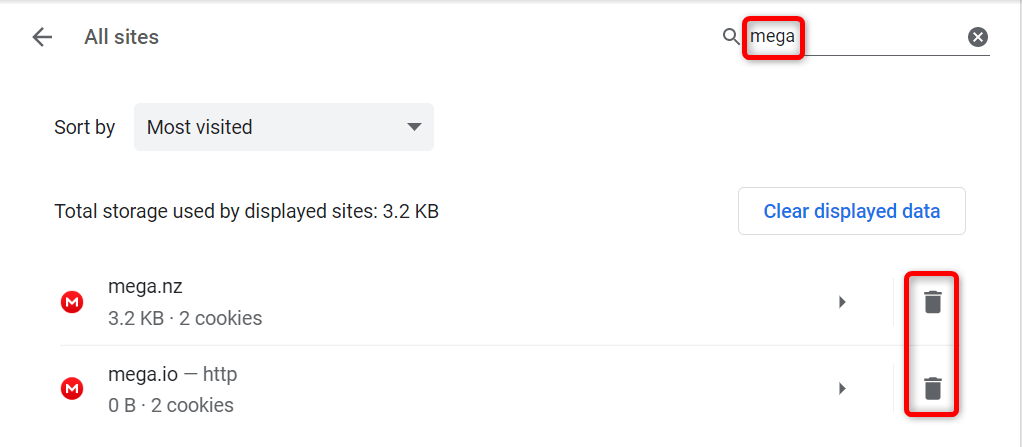Go back using the left arrow
This screenshot has height=447, width=1022.
(x=42, y=38)
